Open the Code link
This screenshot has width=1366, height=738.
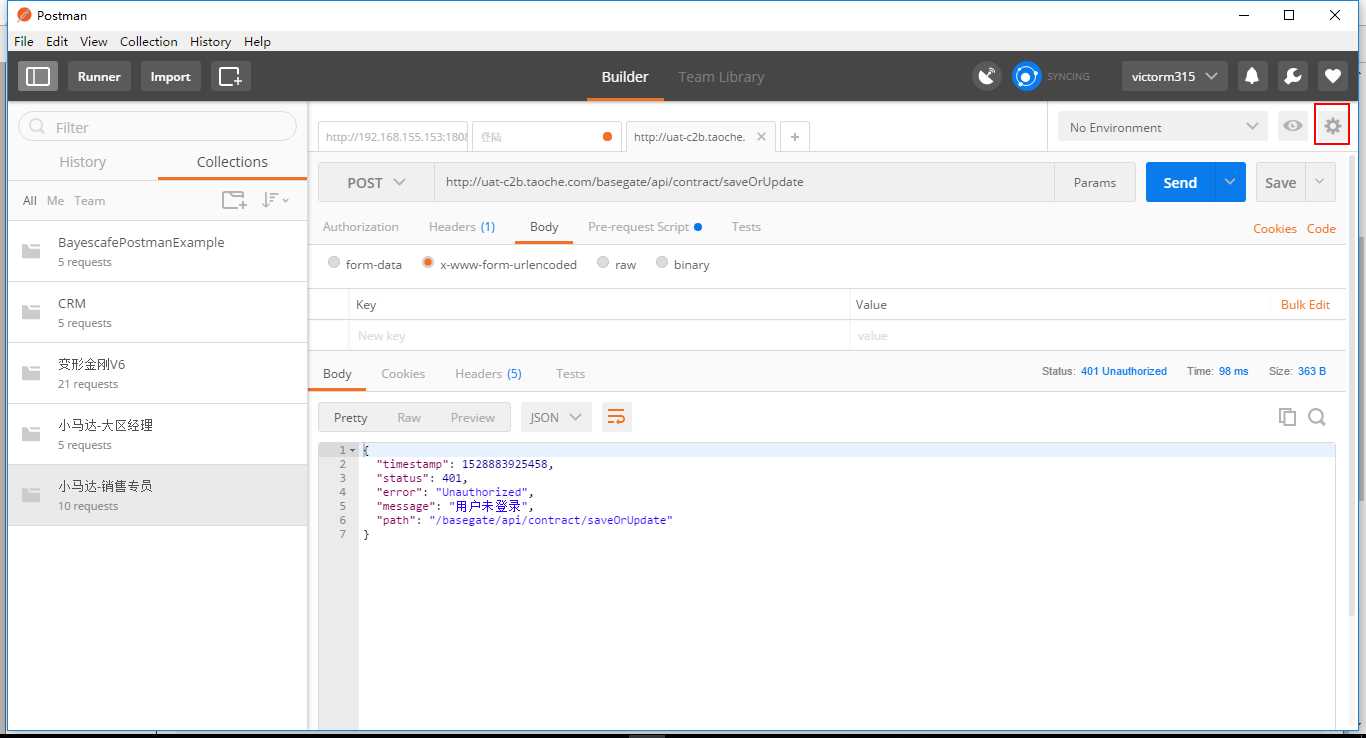(x=1321, y=228)
